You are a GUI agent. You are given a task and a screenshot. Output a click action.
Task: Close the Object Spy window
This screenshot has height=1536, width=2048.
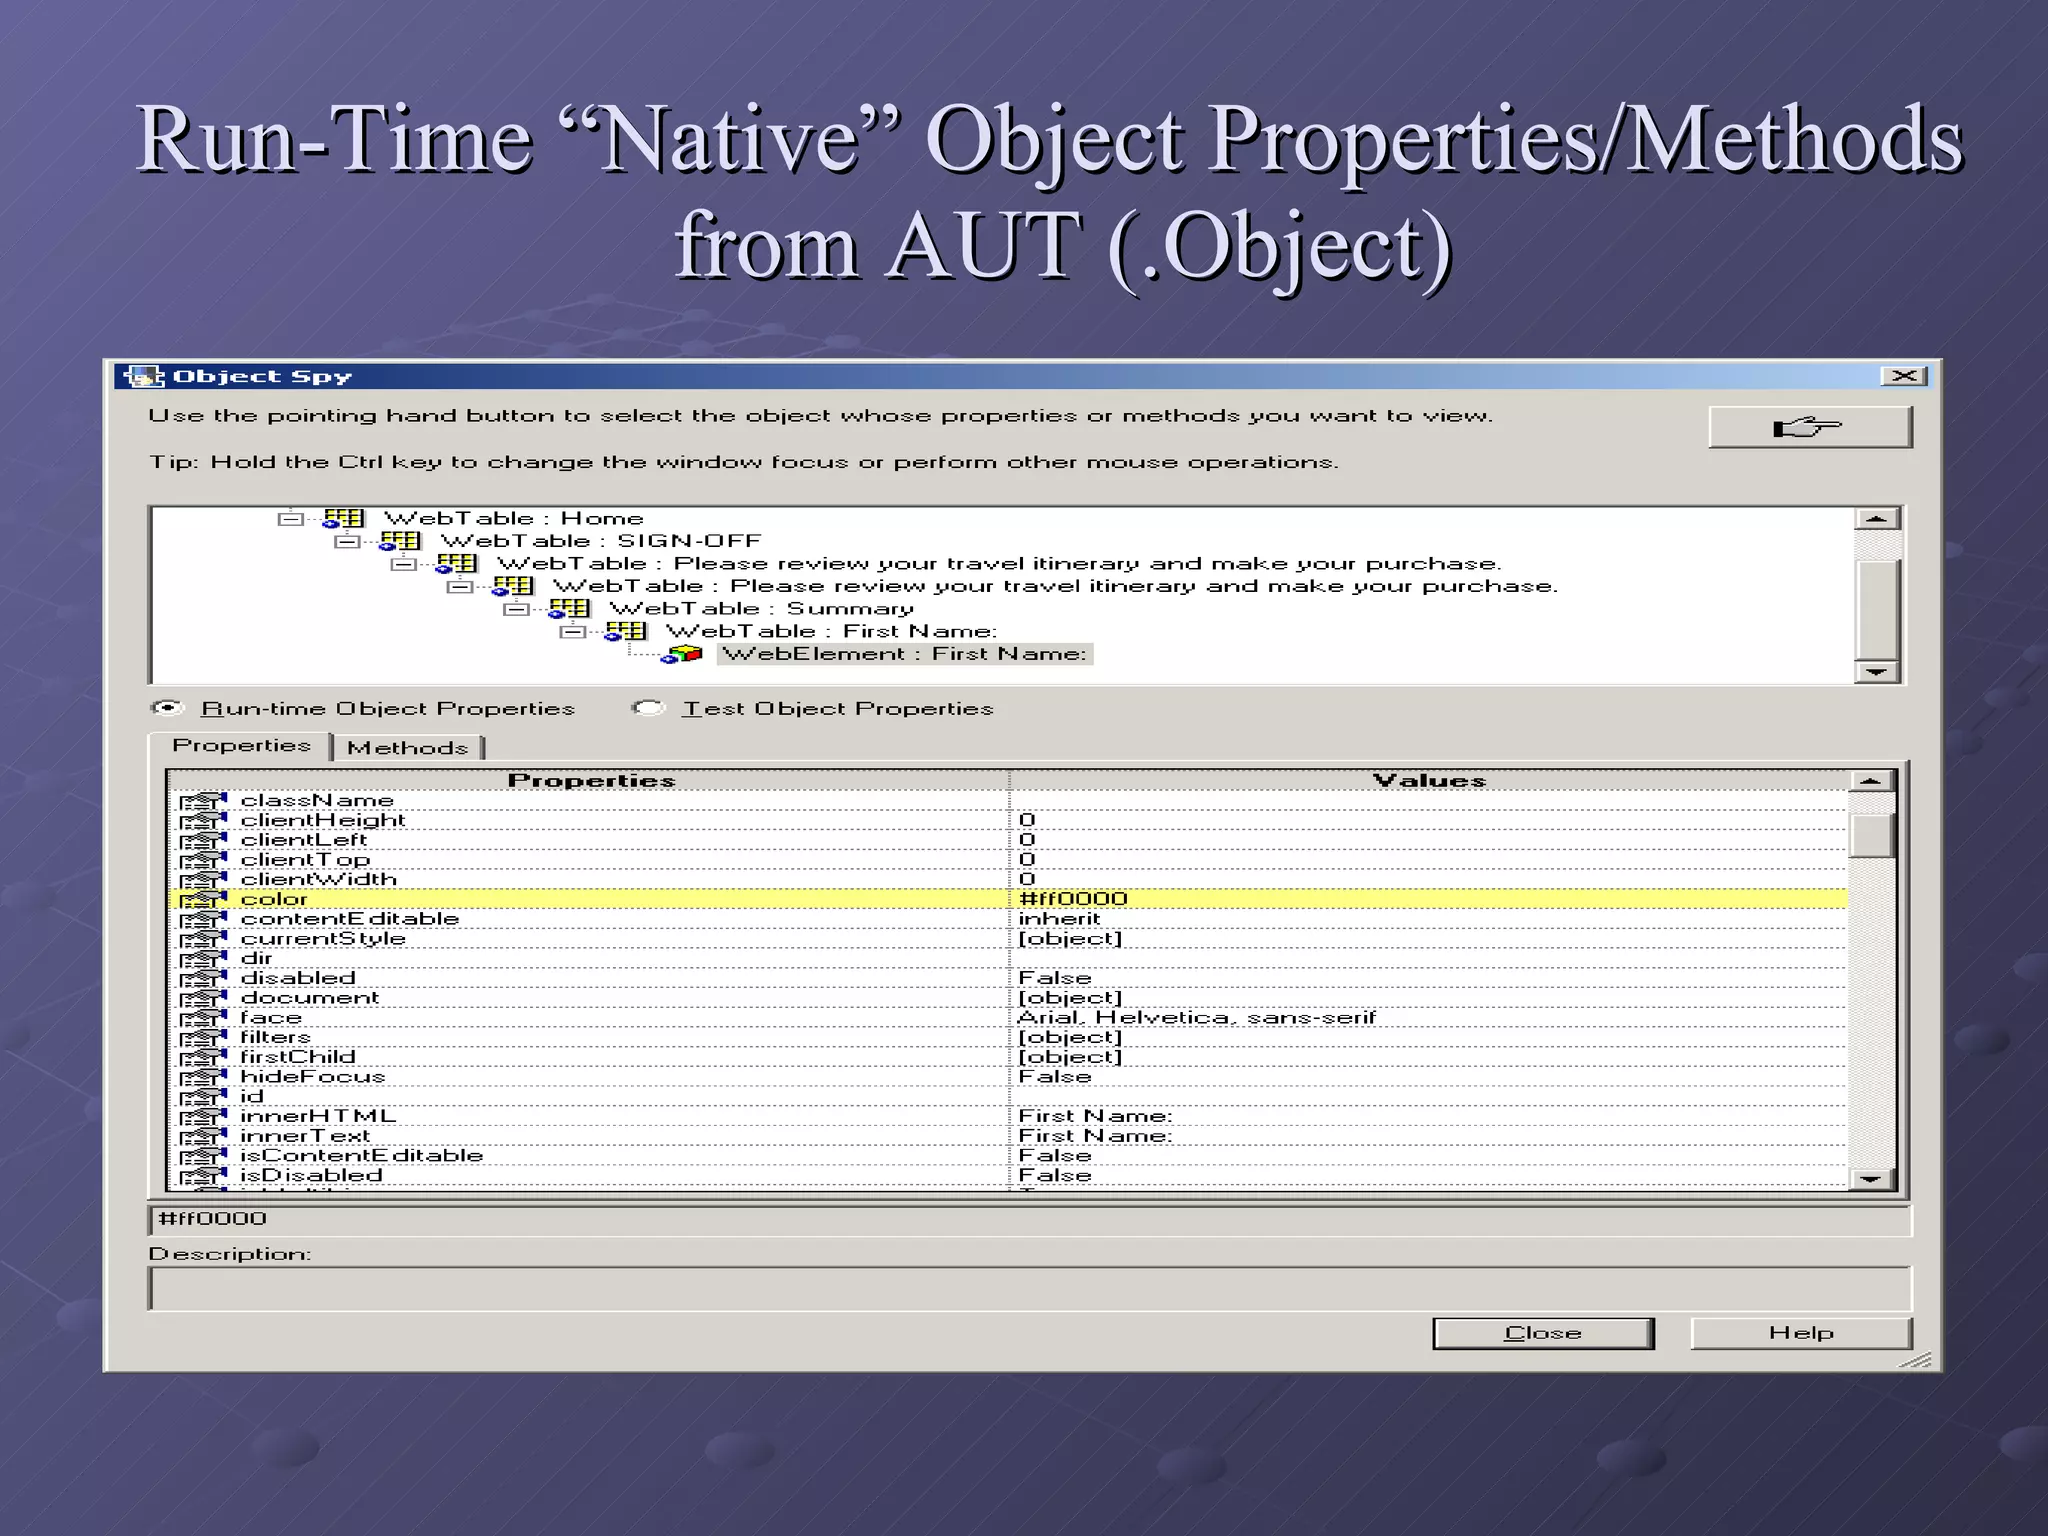(1904, 376)
